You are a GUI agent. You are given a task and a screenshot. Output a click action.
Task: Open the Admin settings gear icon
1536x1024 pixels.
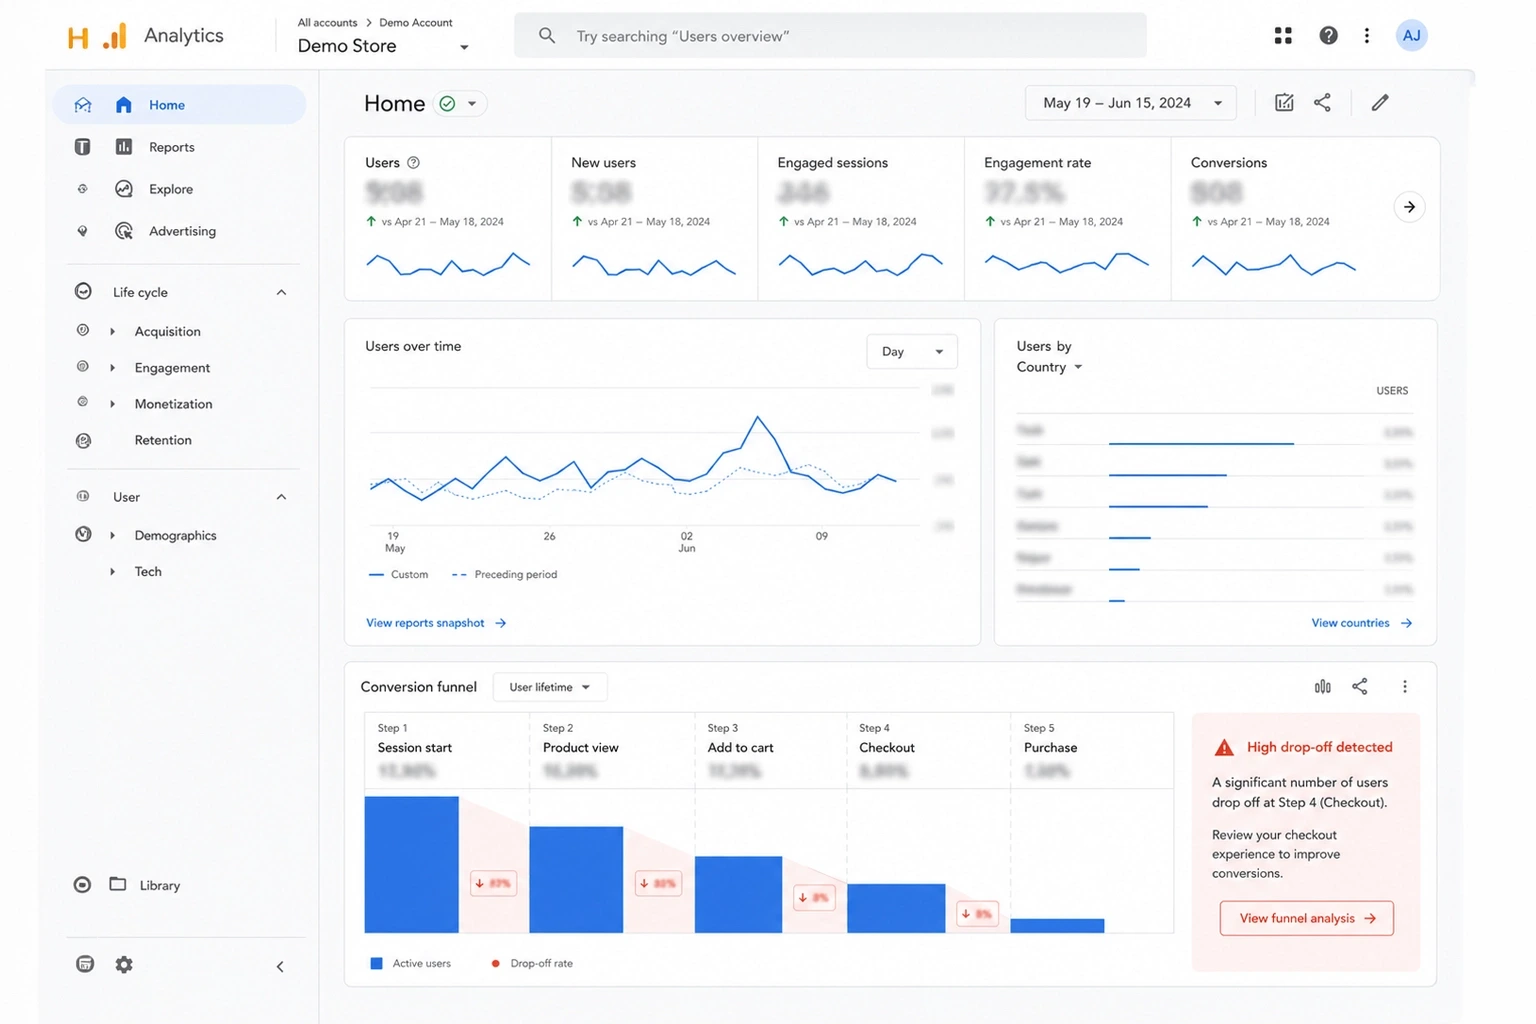tap(124, 965)
